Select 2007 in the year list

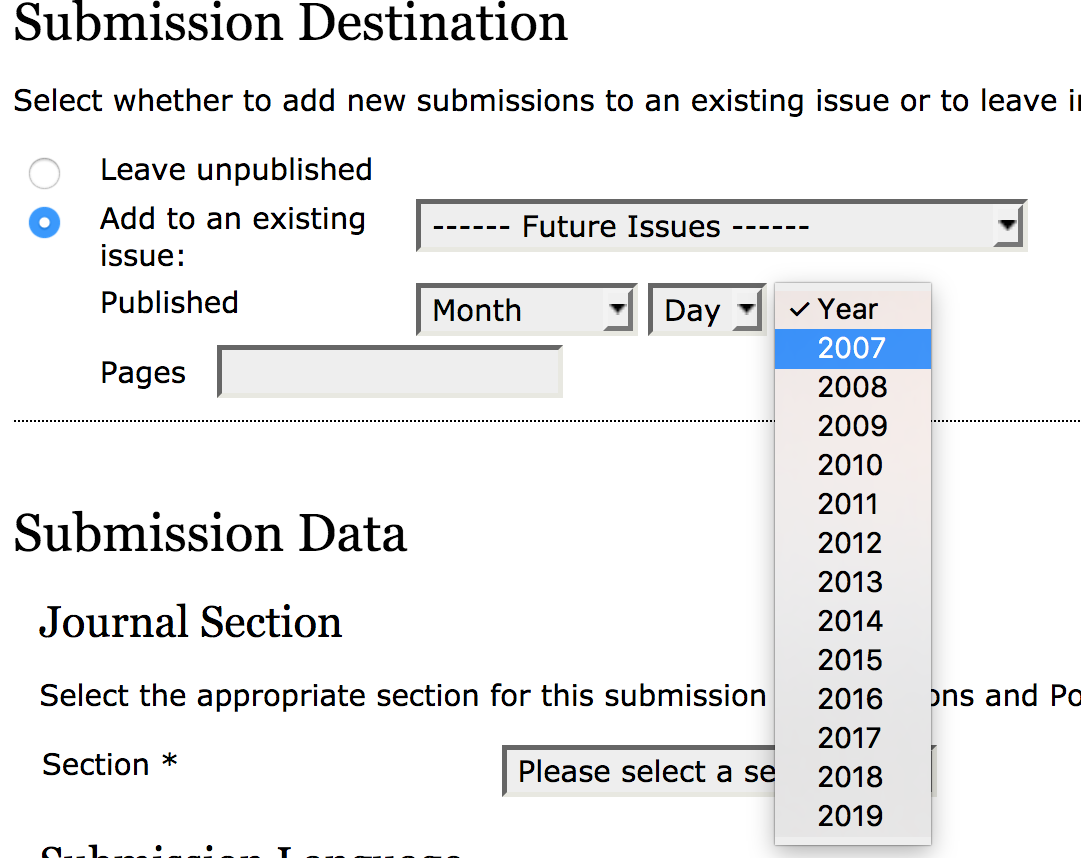[x=852, y=348]
